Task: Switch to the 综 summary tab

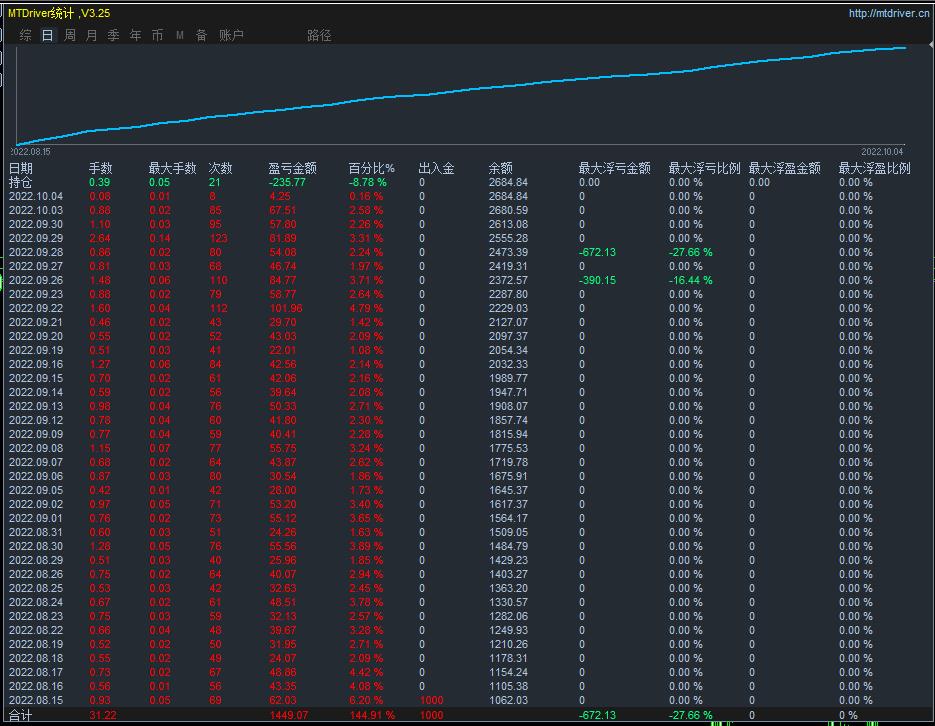Action: [26, 35]
